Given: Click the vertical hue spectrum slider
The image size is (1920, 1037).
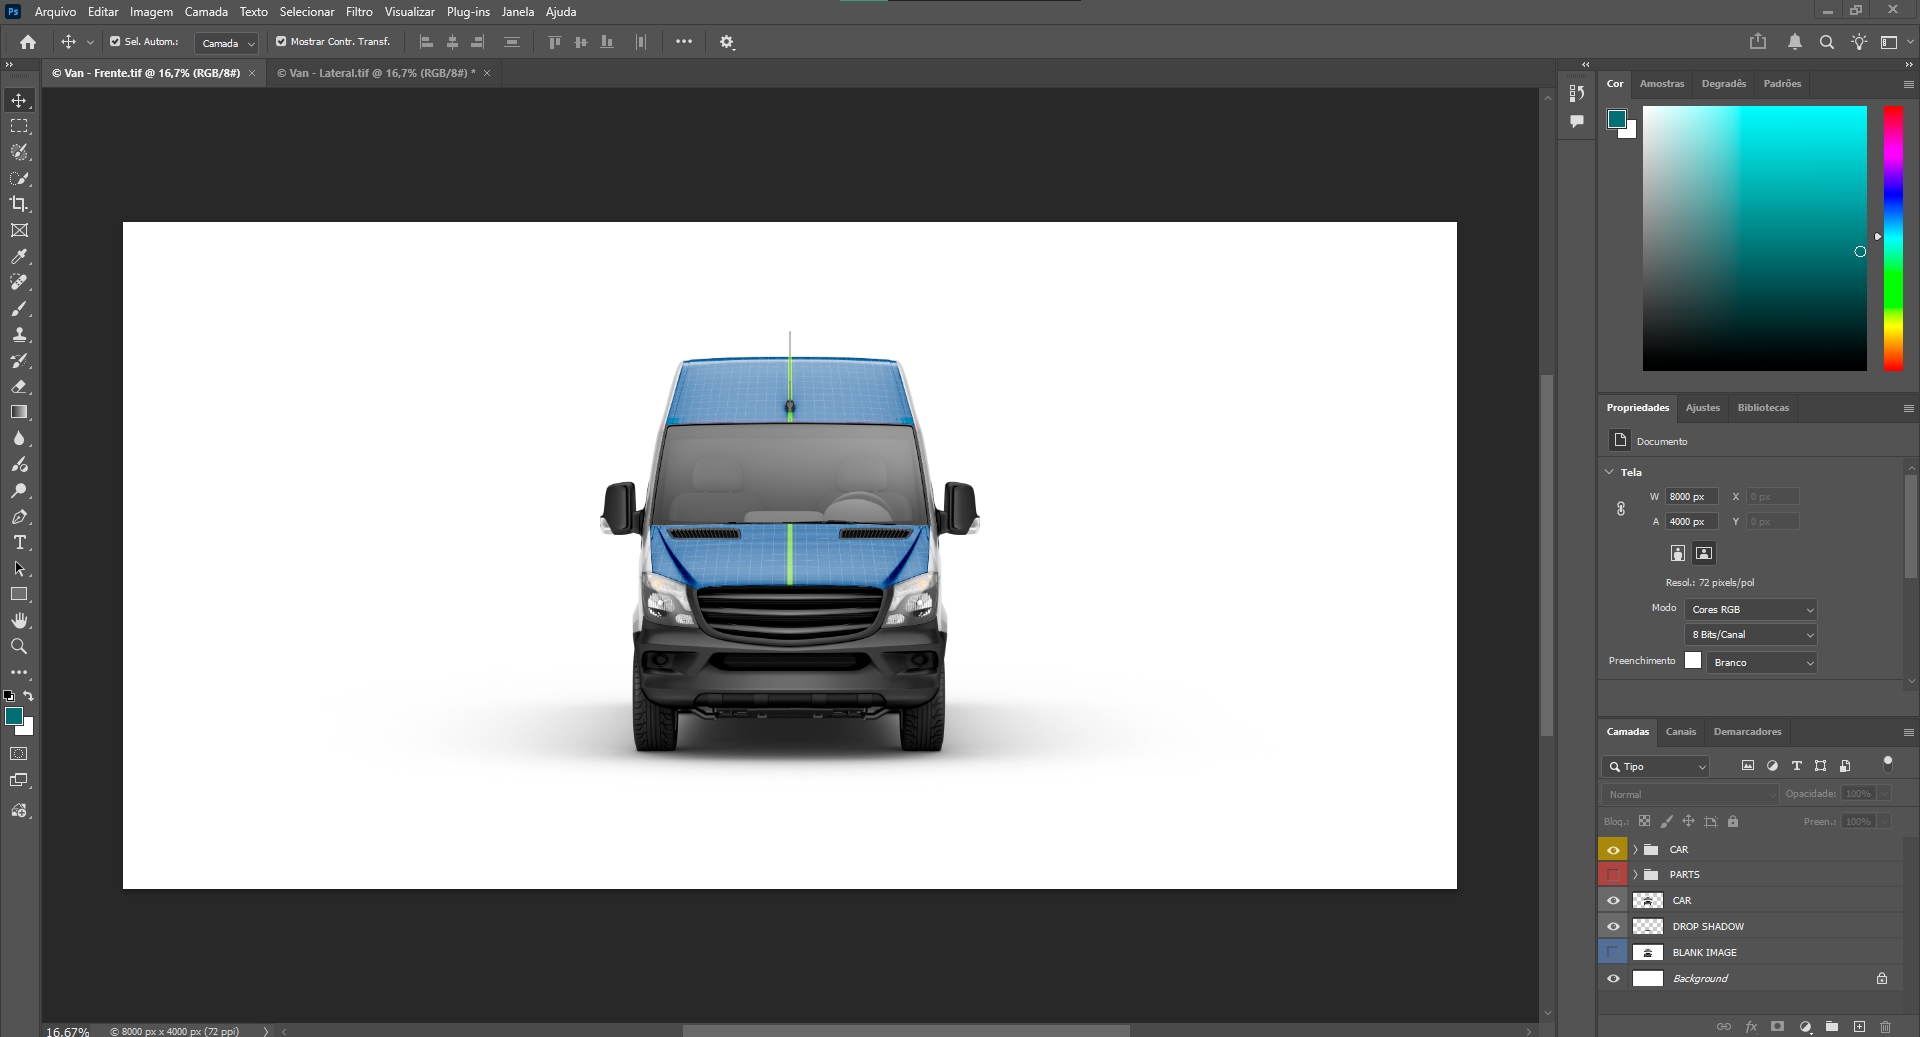Looking at the screenshot, I should click(1893, 238).
